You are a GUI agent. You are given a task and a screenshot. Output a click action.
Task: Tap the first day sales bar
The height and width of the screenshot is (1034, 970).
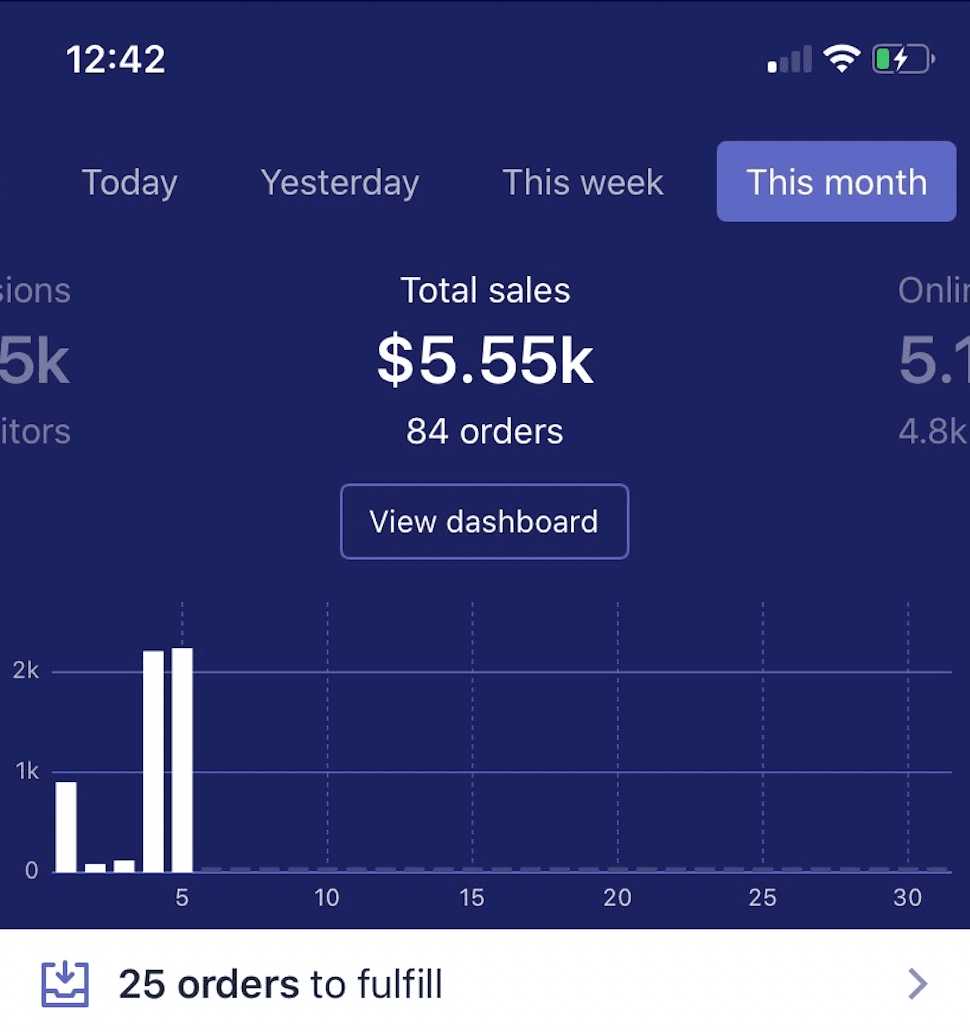pyautogui.click(x=66, y=826)
